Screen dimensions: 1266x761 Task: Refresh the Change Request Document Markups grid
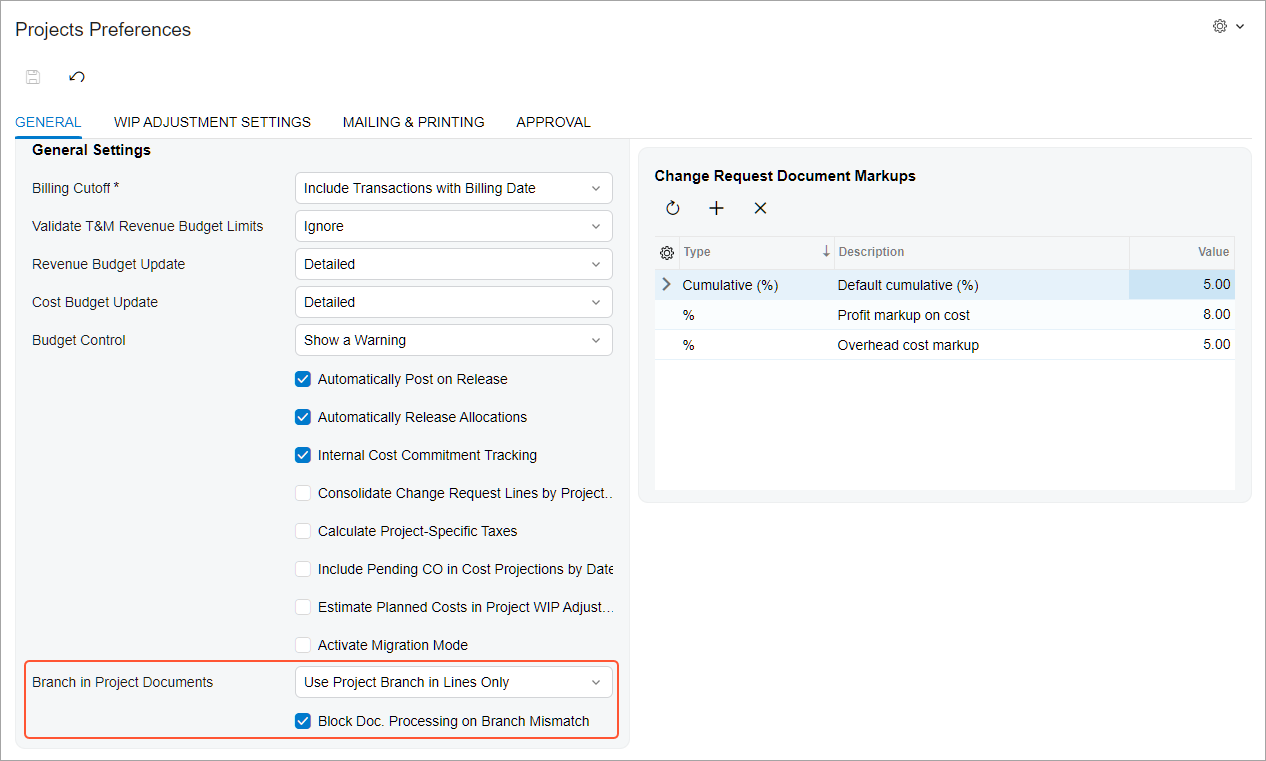point(673,208)
